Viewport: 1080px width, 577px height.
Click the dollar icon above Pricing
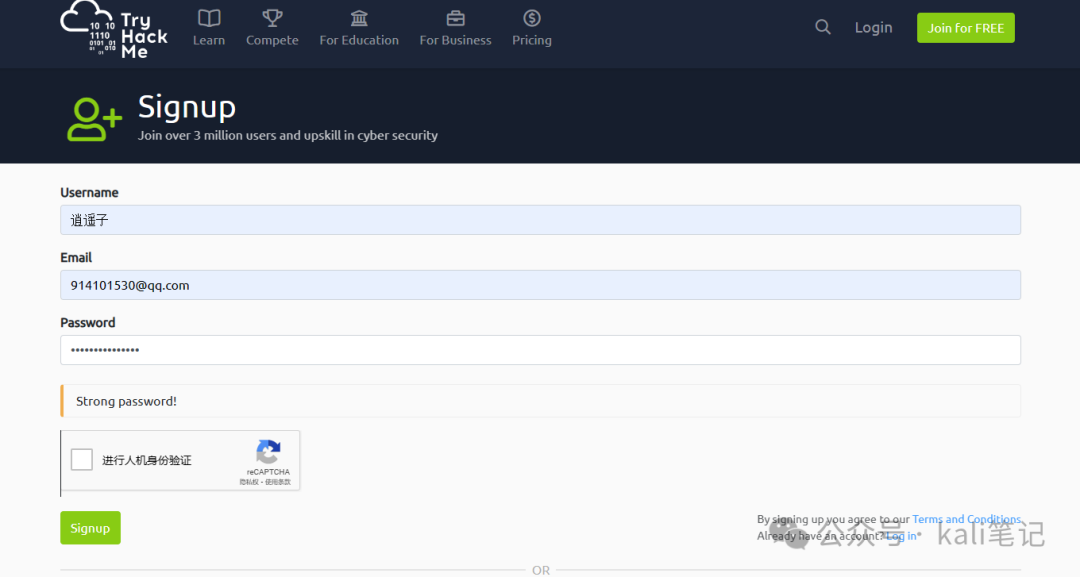tap(532, 18)
